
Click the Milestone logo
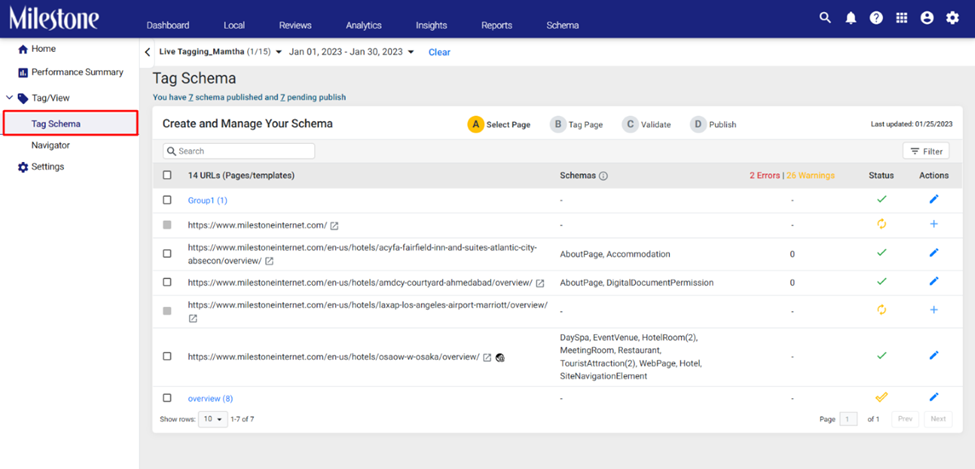click(54, 19)
